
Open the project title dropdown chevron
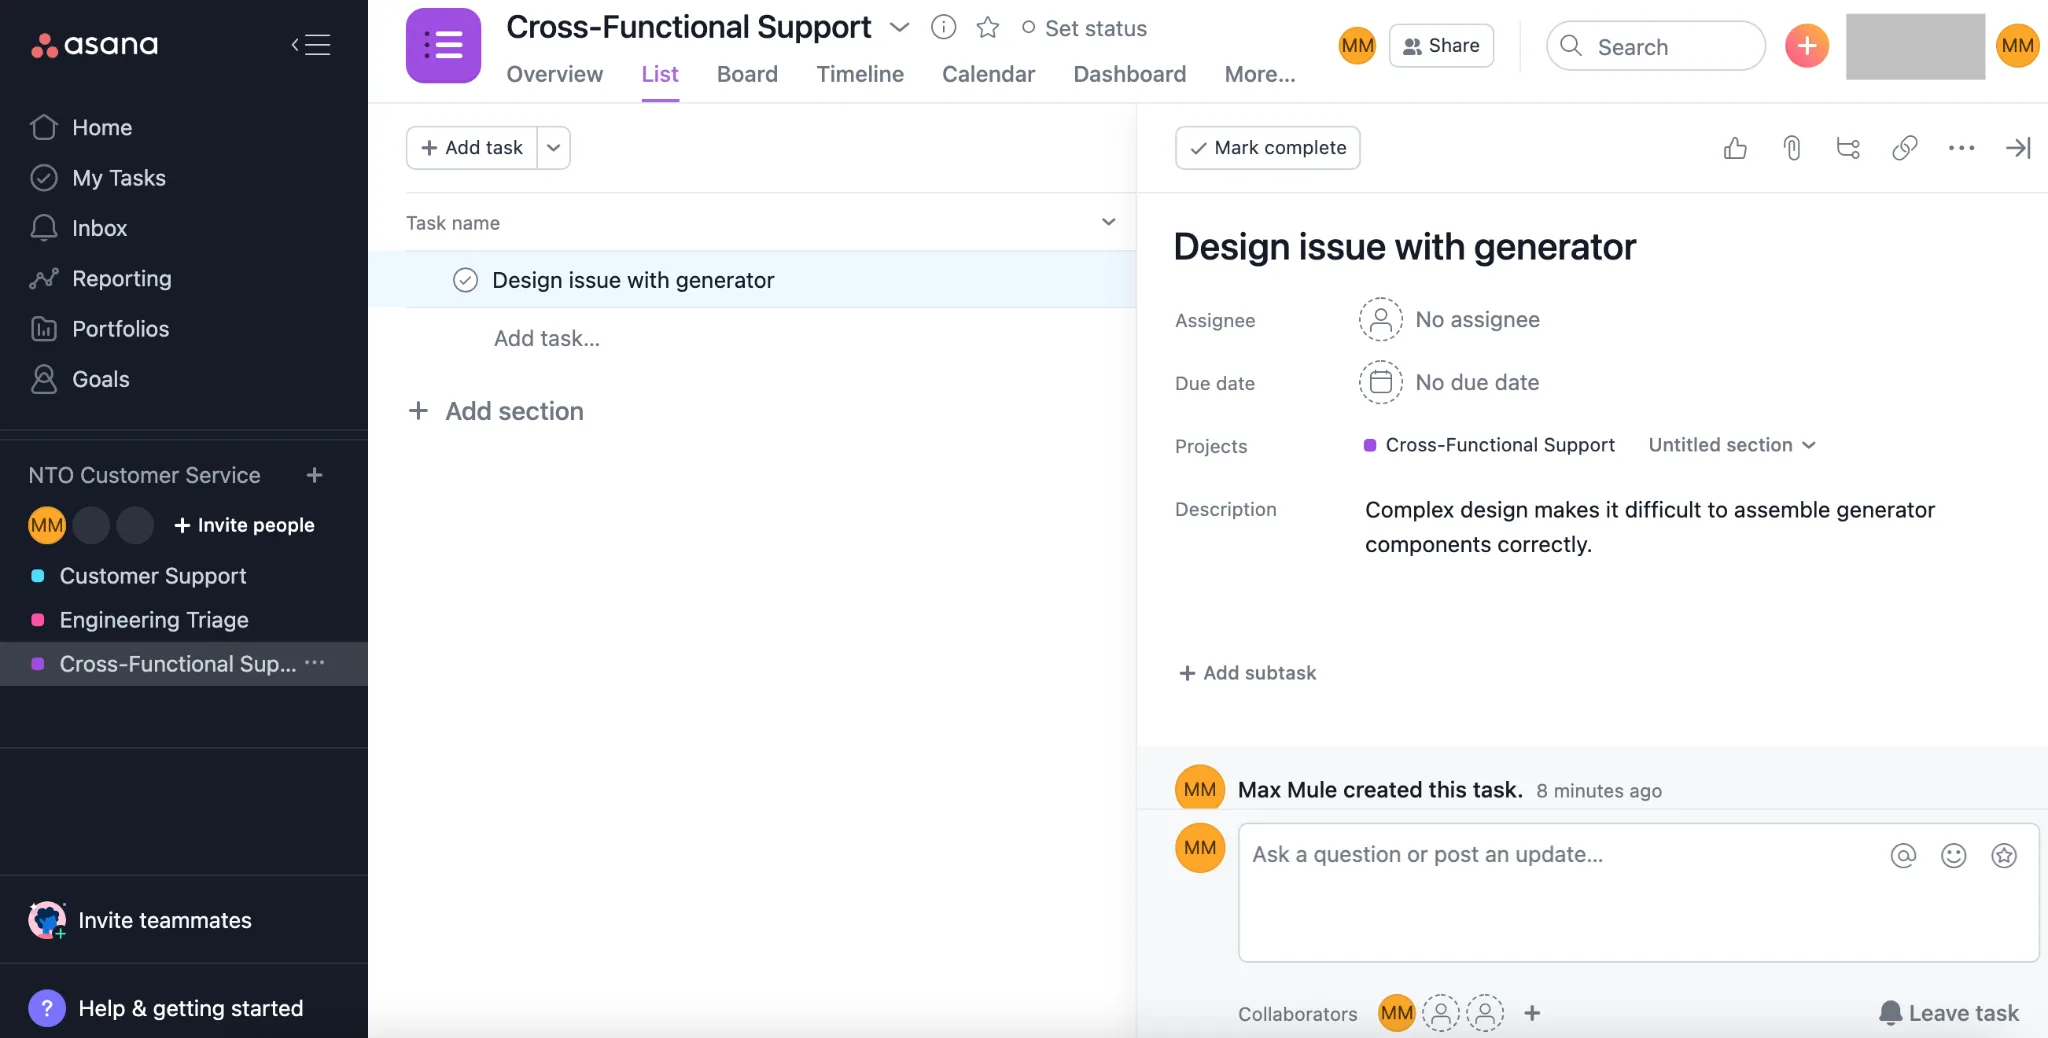click(899, 28)
